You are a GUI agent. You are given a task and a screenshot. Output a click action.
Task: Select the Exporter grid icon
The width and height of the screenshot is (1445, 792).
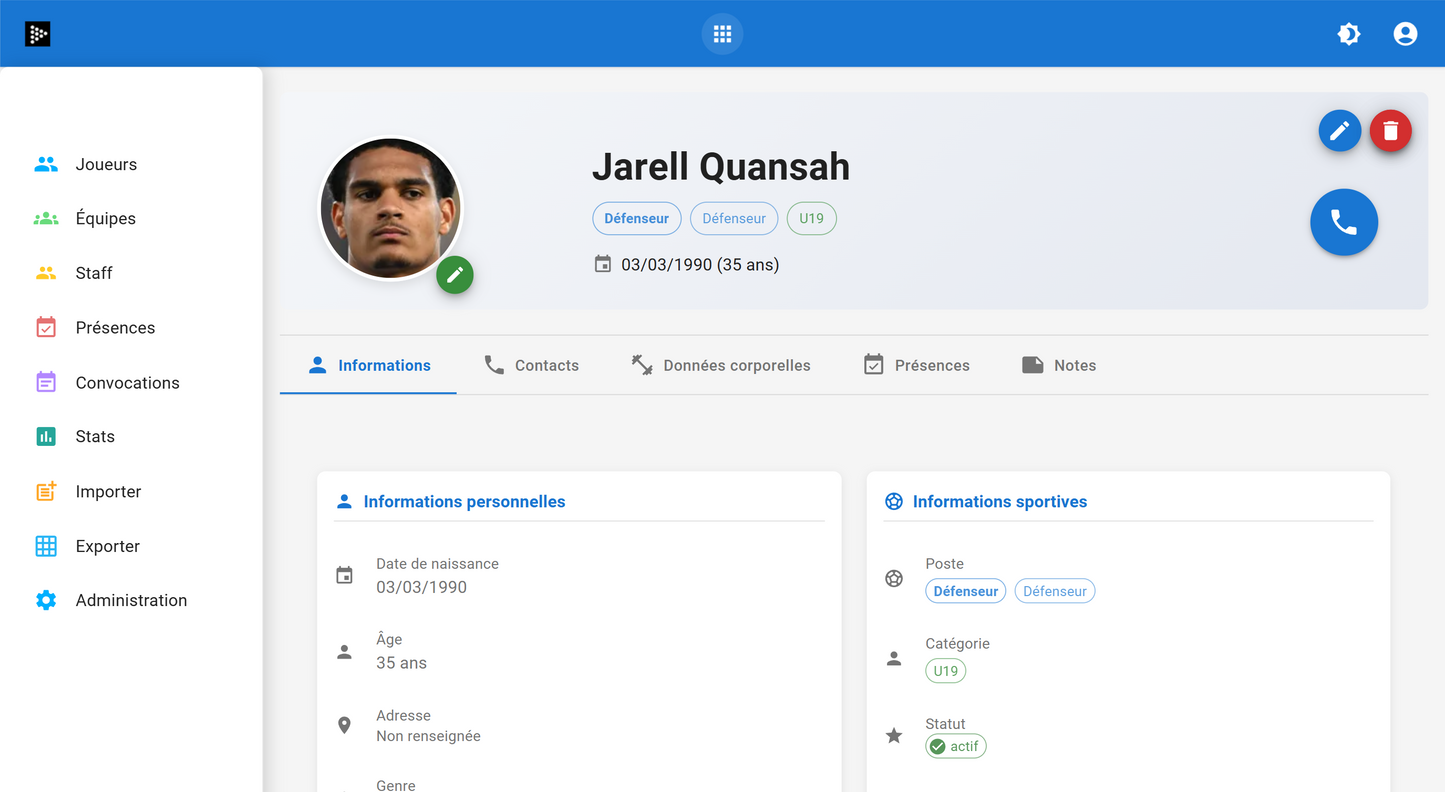click(46, 546)
